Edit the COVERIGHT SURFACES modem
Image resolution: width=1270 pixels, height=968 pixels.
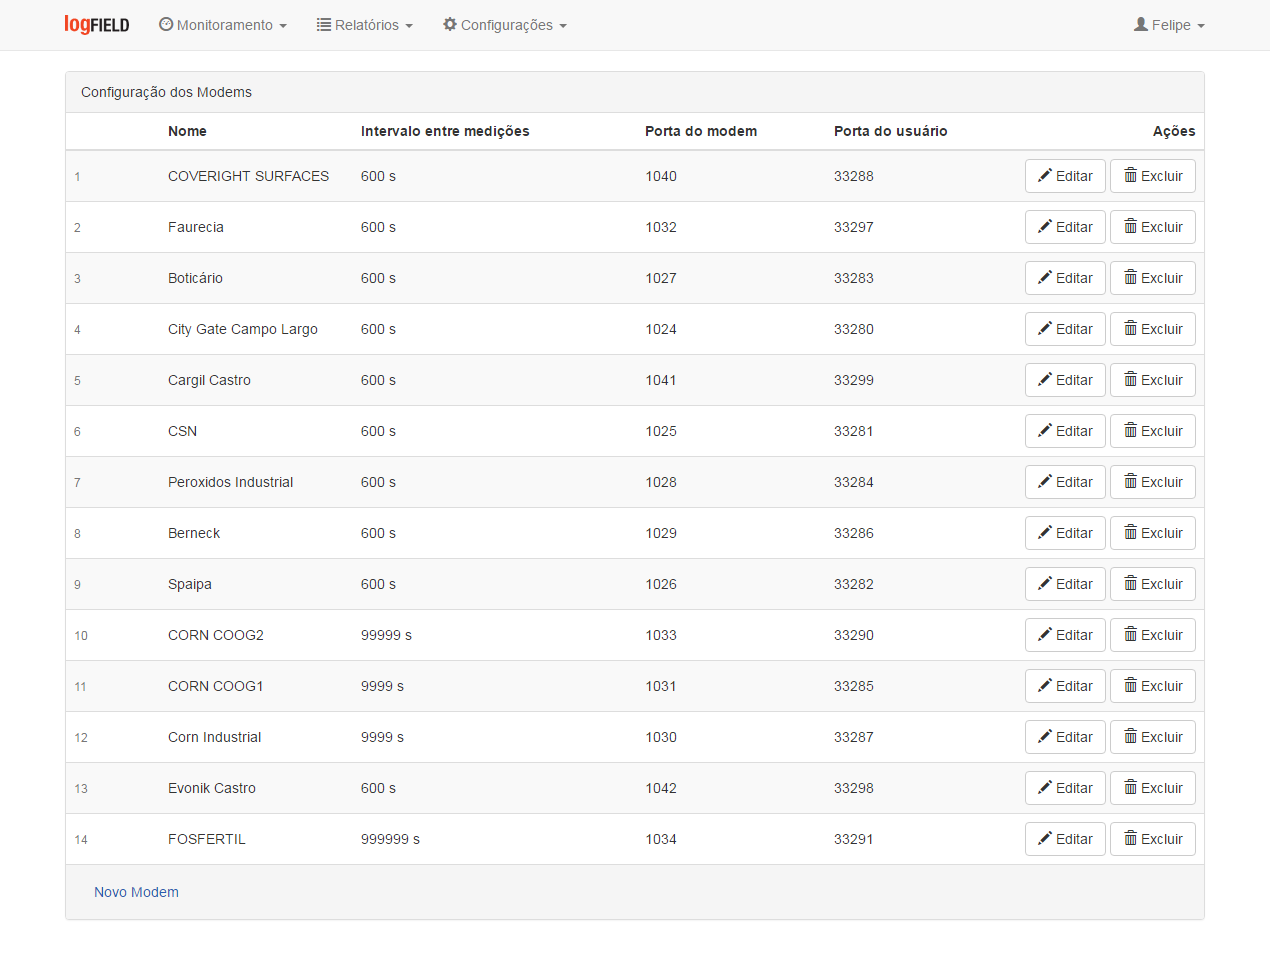tap(1065, 176)
